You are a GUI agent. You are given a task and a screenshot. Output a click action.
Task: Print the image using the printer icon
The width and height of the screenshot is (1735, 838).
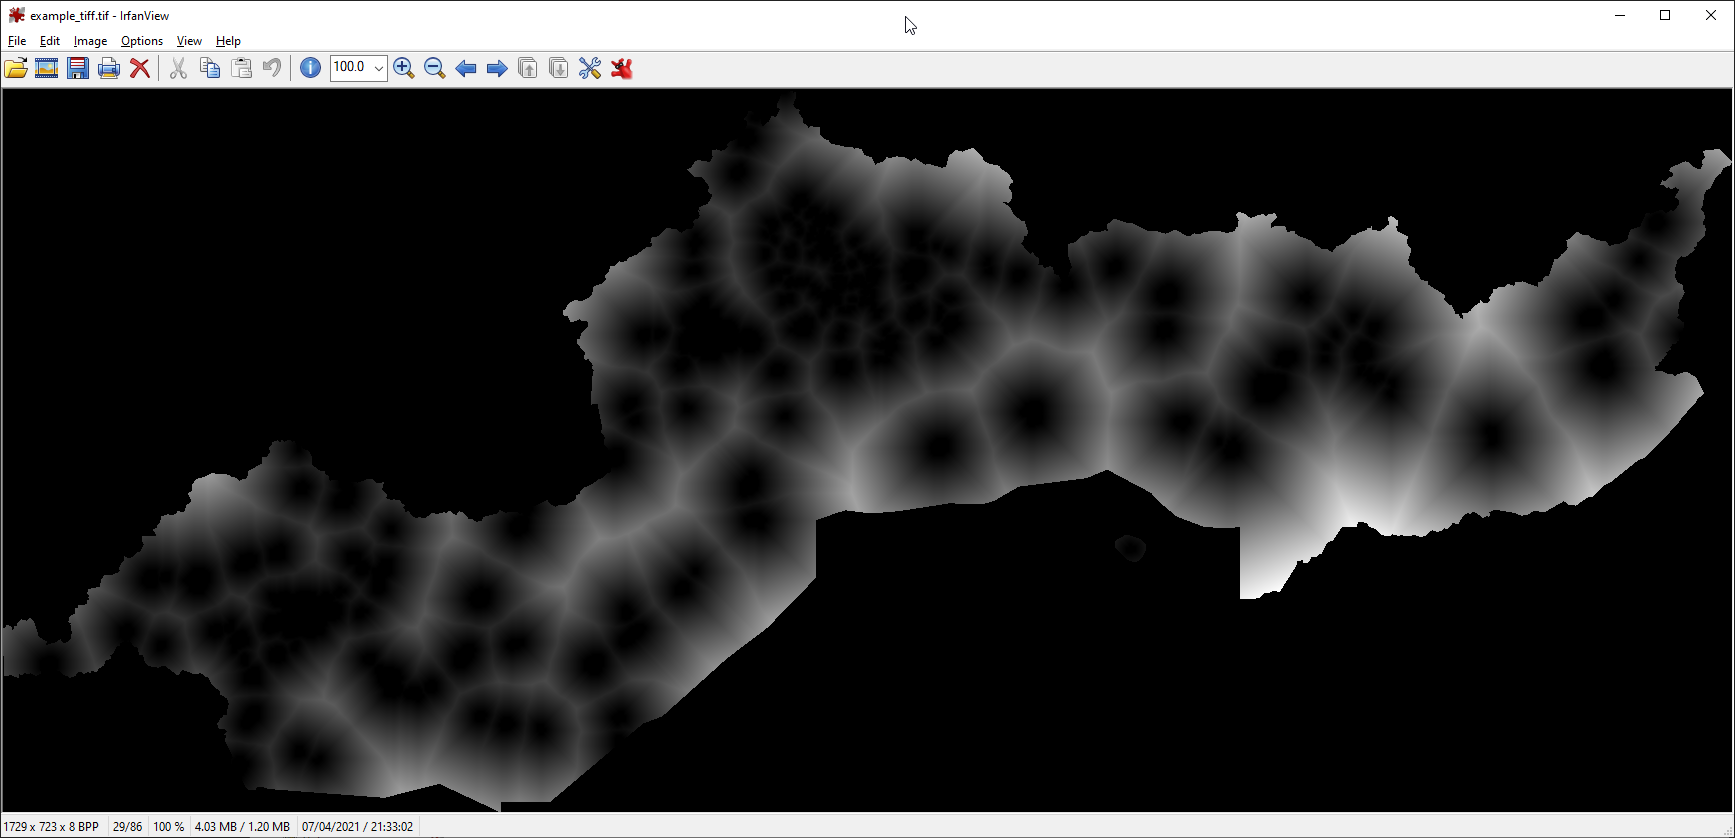(109, 68)
